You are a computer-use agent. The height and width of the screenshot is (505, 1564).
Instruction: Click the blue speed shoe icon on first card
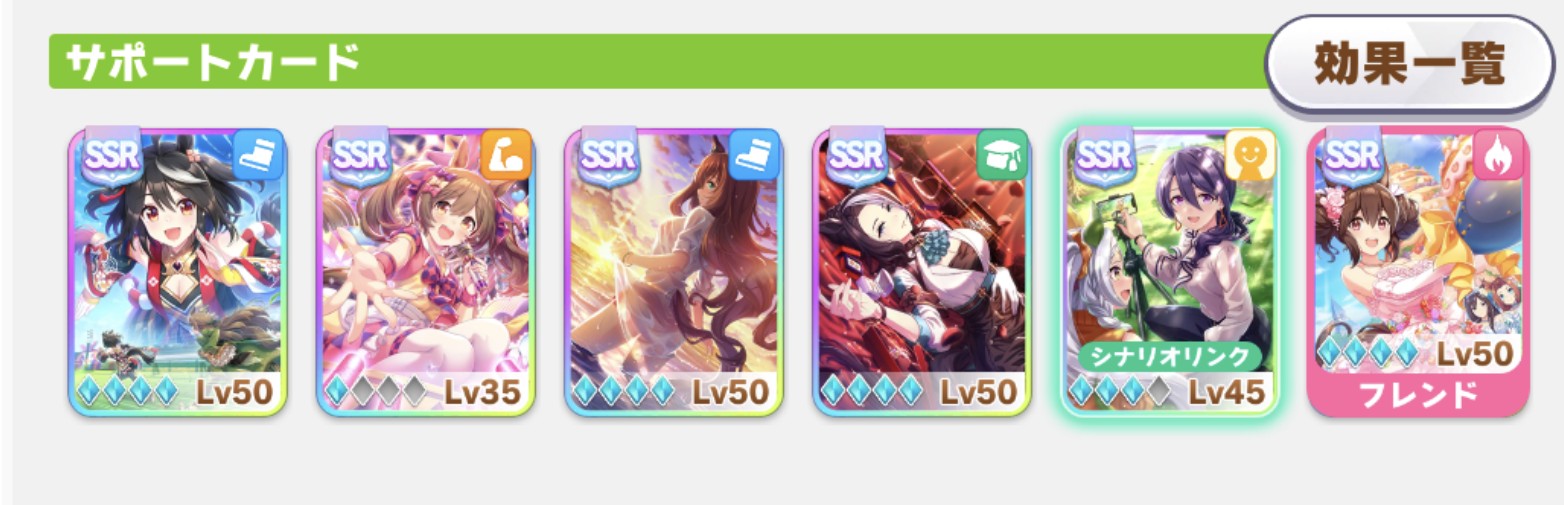tap(258, 155)
